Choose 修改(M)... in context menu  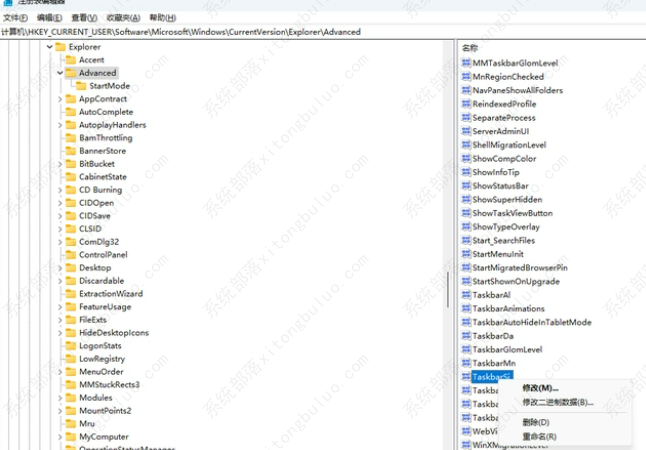click(x=540, y=388)
